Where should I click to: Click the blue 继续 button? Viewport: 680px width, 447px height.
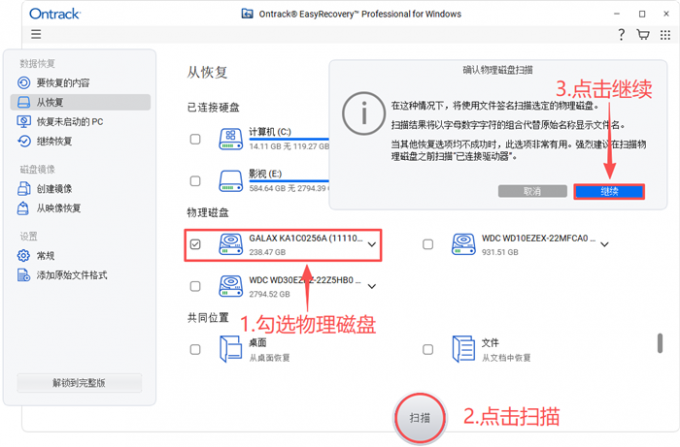click(609, 191)
